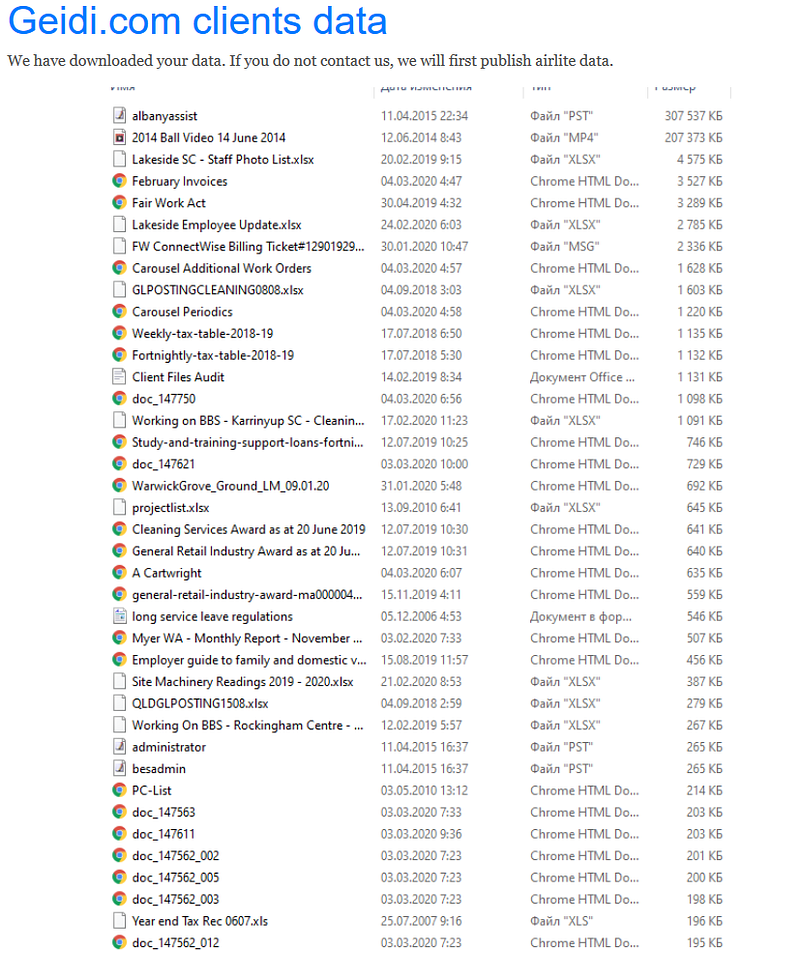Select file name general-retail-industry-award-ma000004
Screen dimensions: 800x953
[247, 594]
